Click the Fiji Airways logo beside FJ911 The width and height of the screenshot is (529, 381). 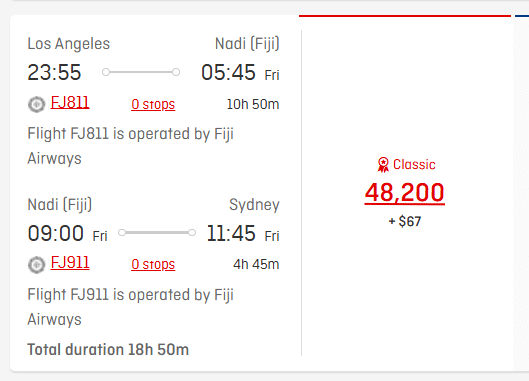[36, 265]
